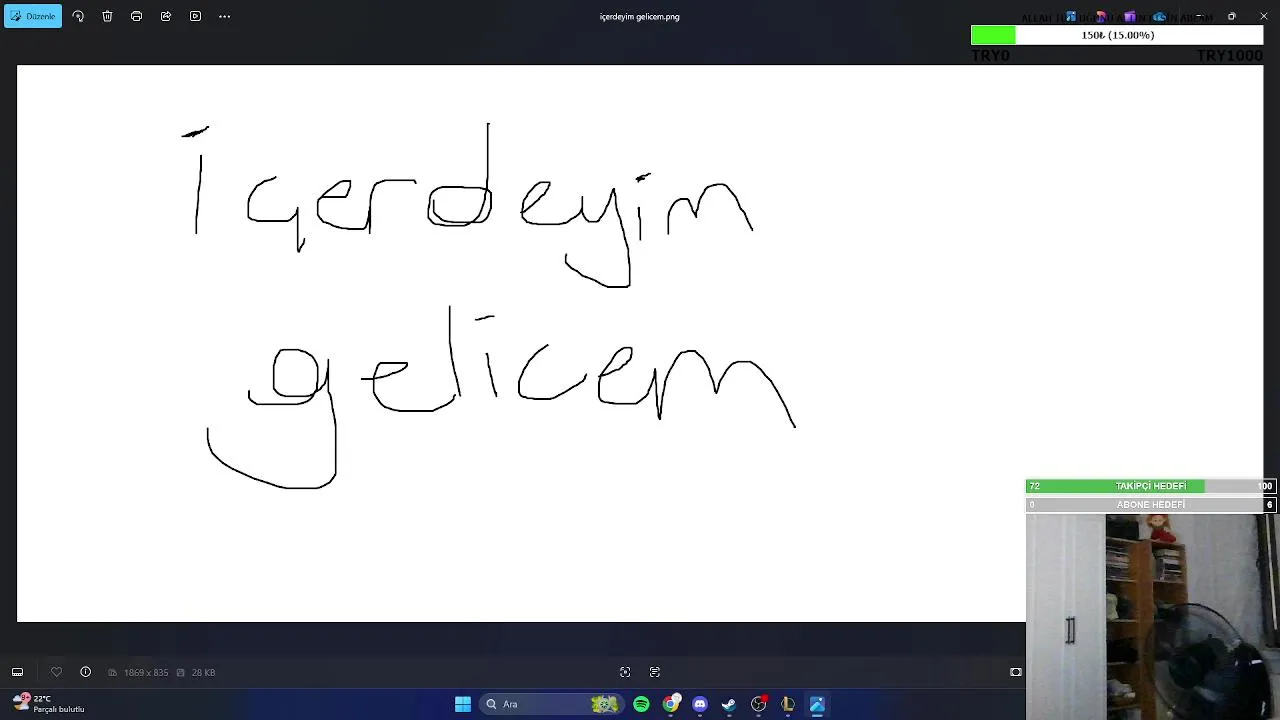Delete the image using the trash icon

coord(107,16)
